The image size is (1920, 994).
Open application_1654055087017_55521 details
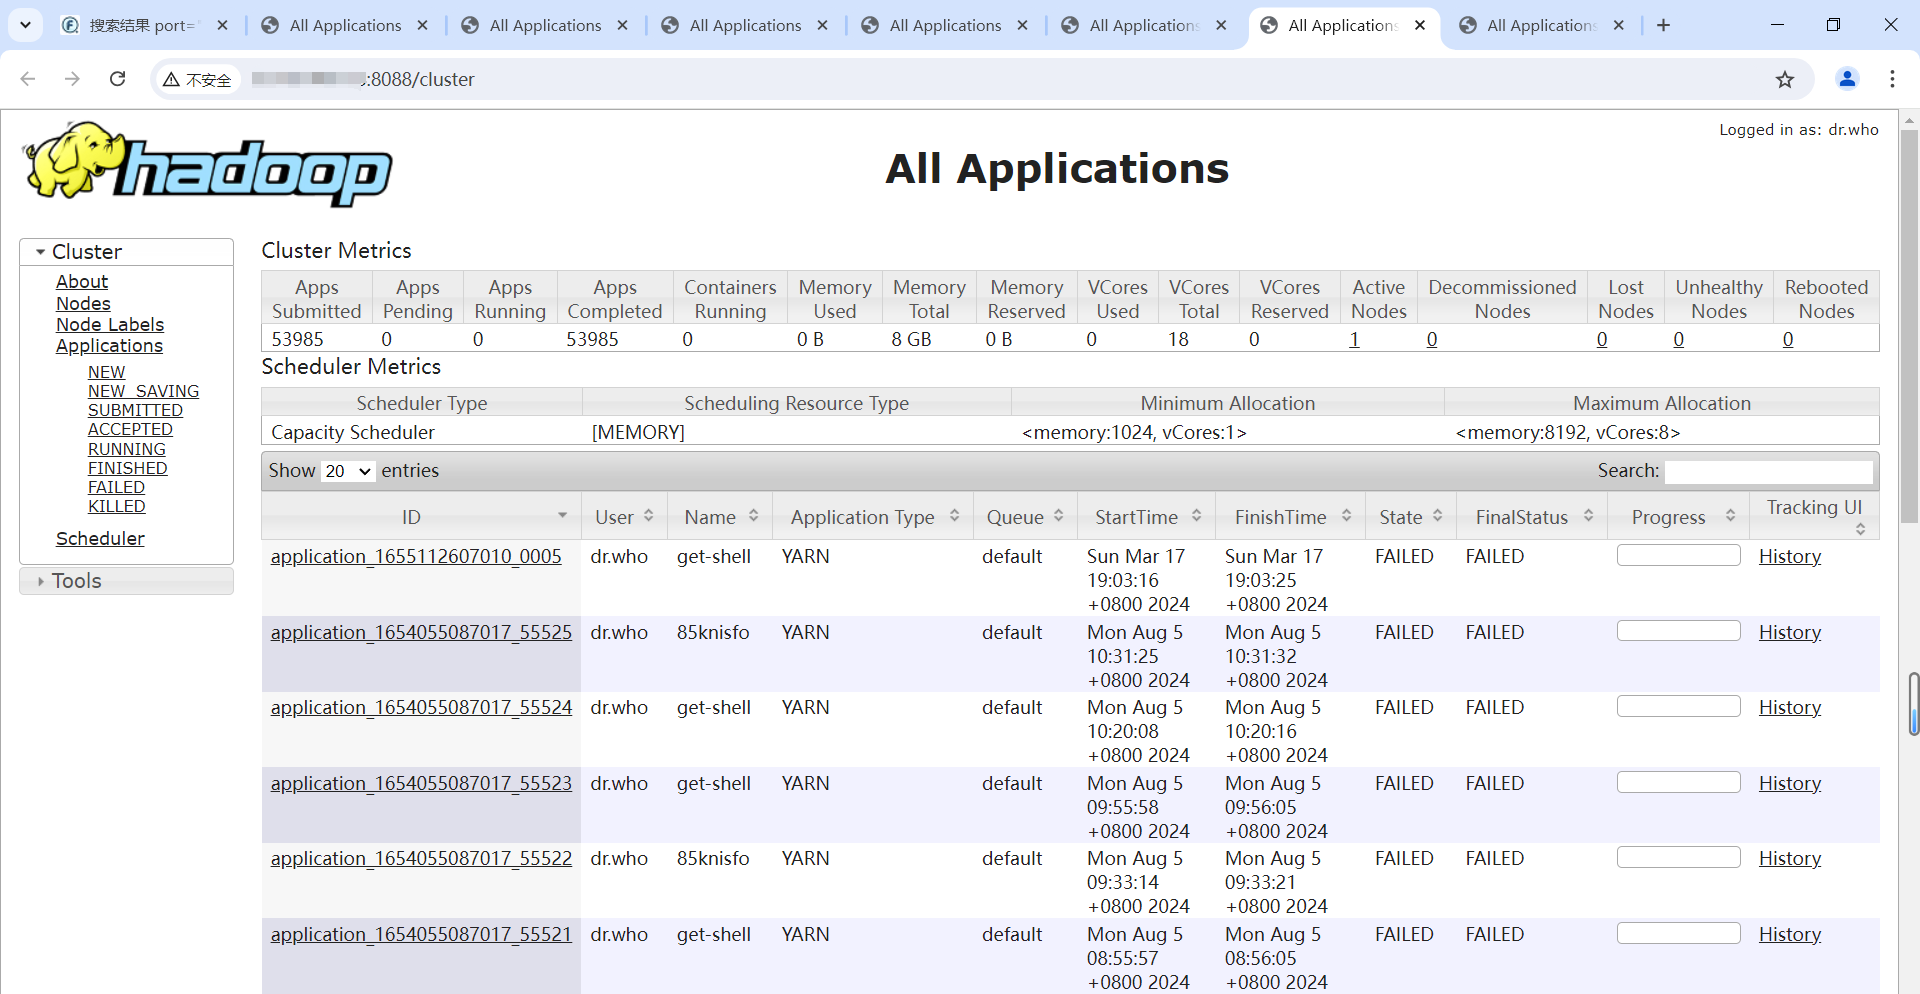click(421, 934)
